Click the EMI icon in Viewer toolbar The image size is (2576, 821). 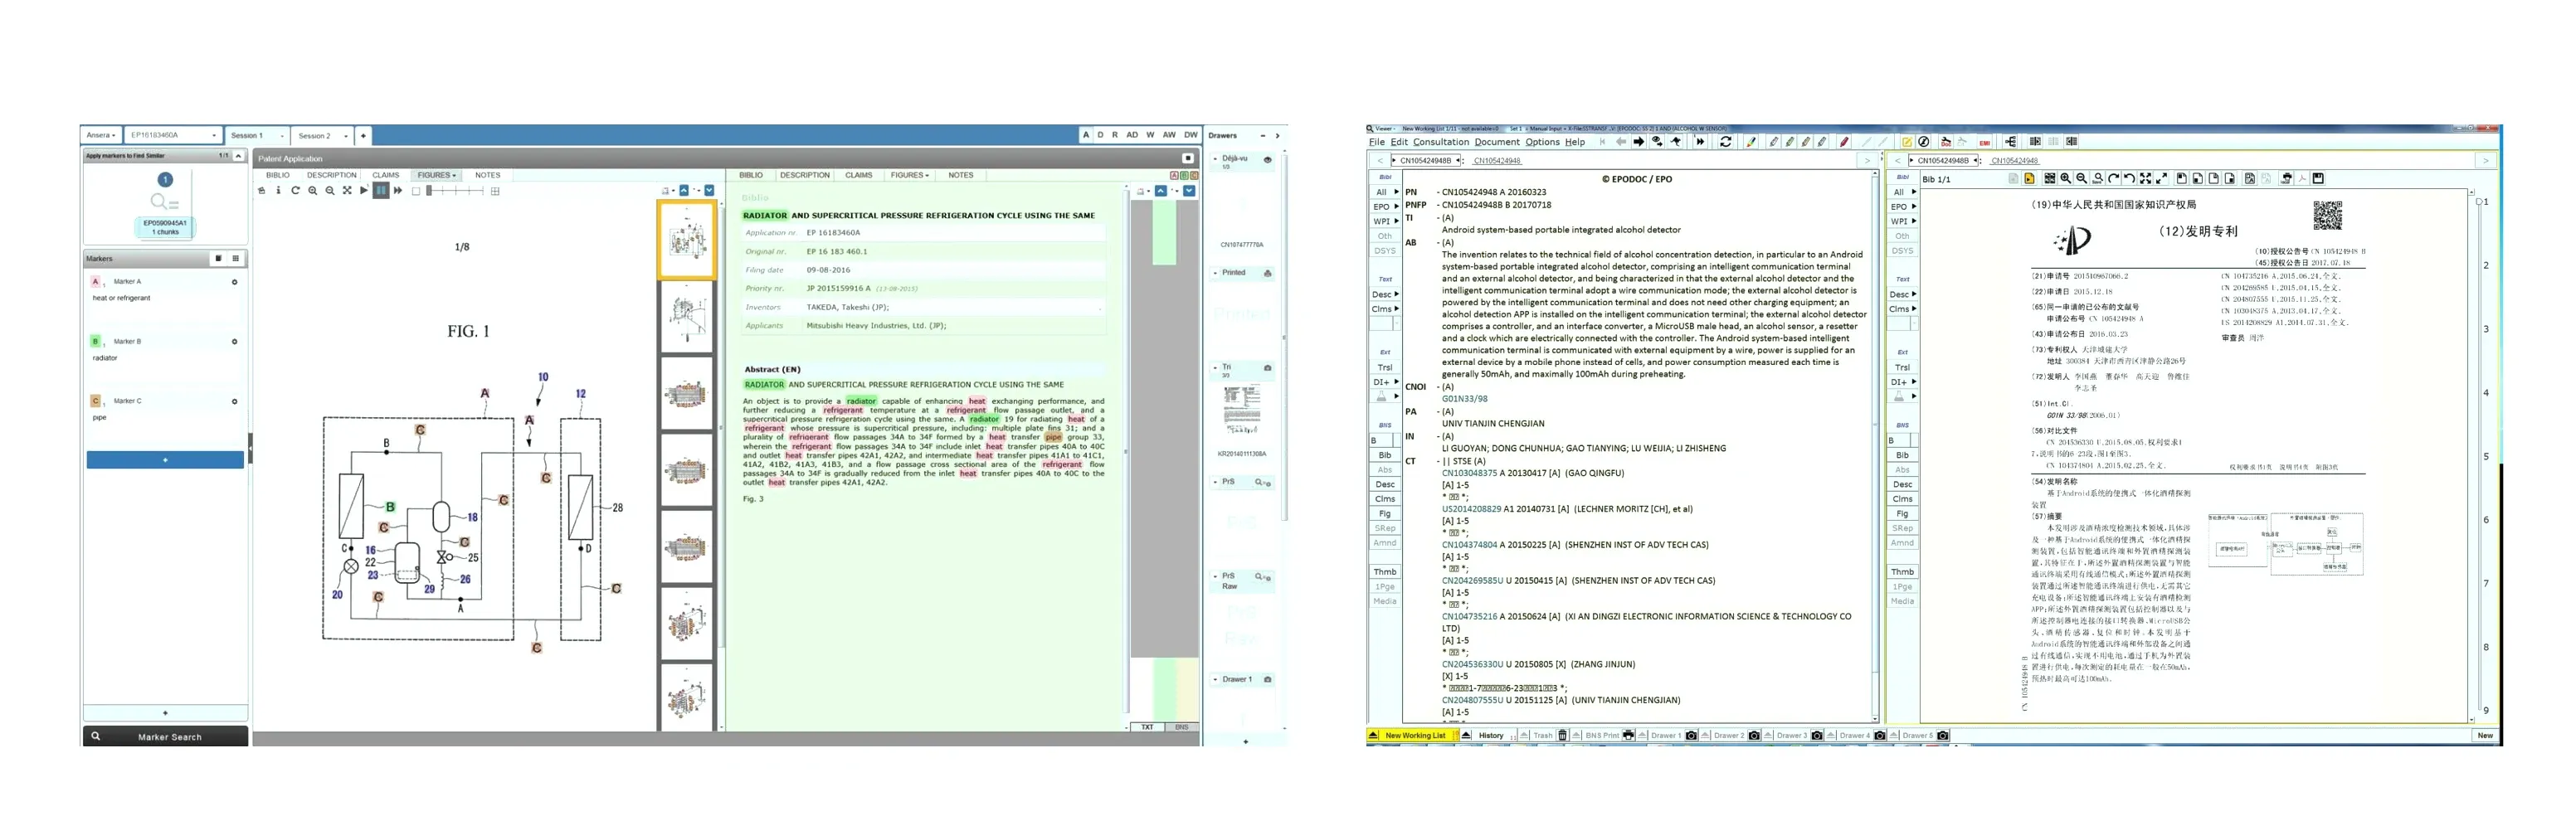[x=1985, y=143]
